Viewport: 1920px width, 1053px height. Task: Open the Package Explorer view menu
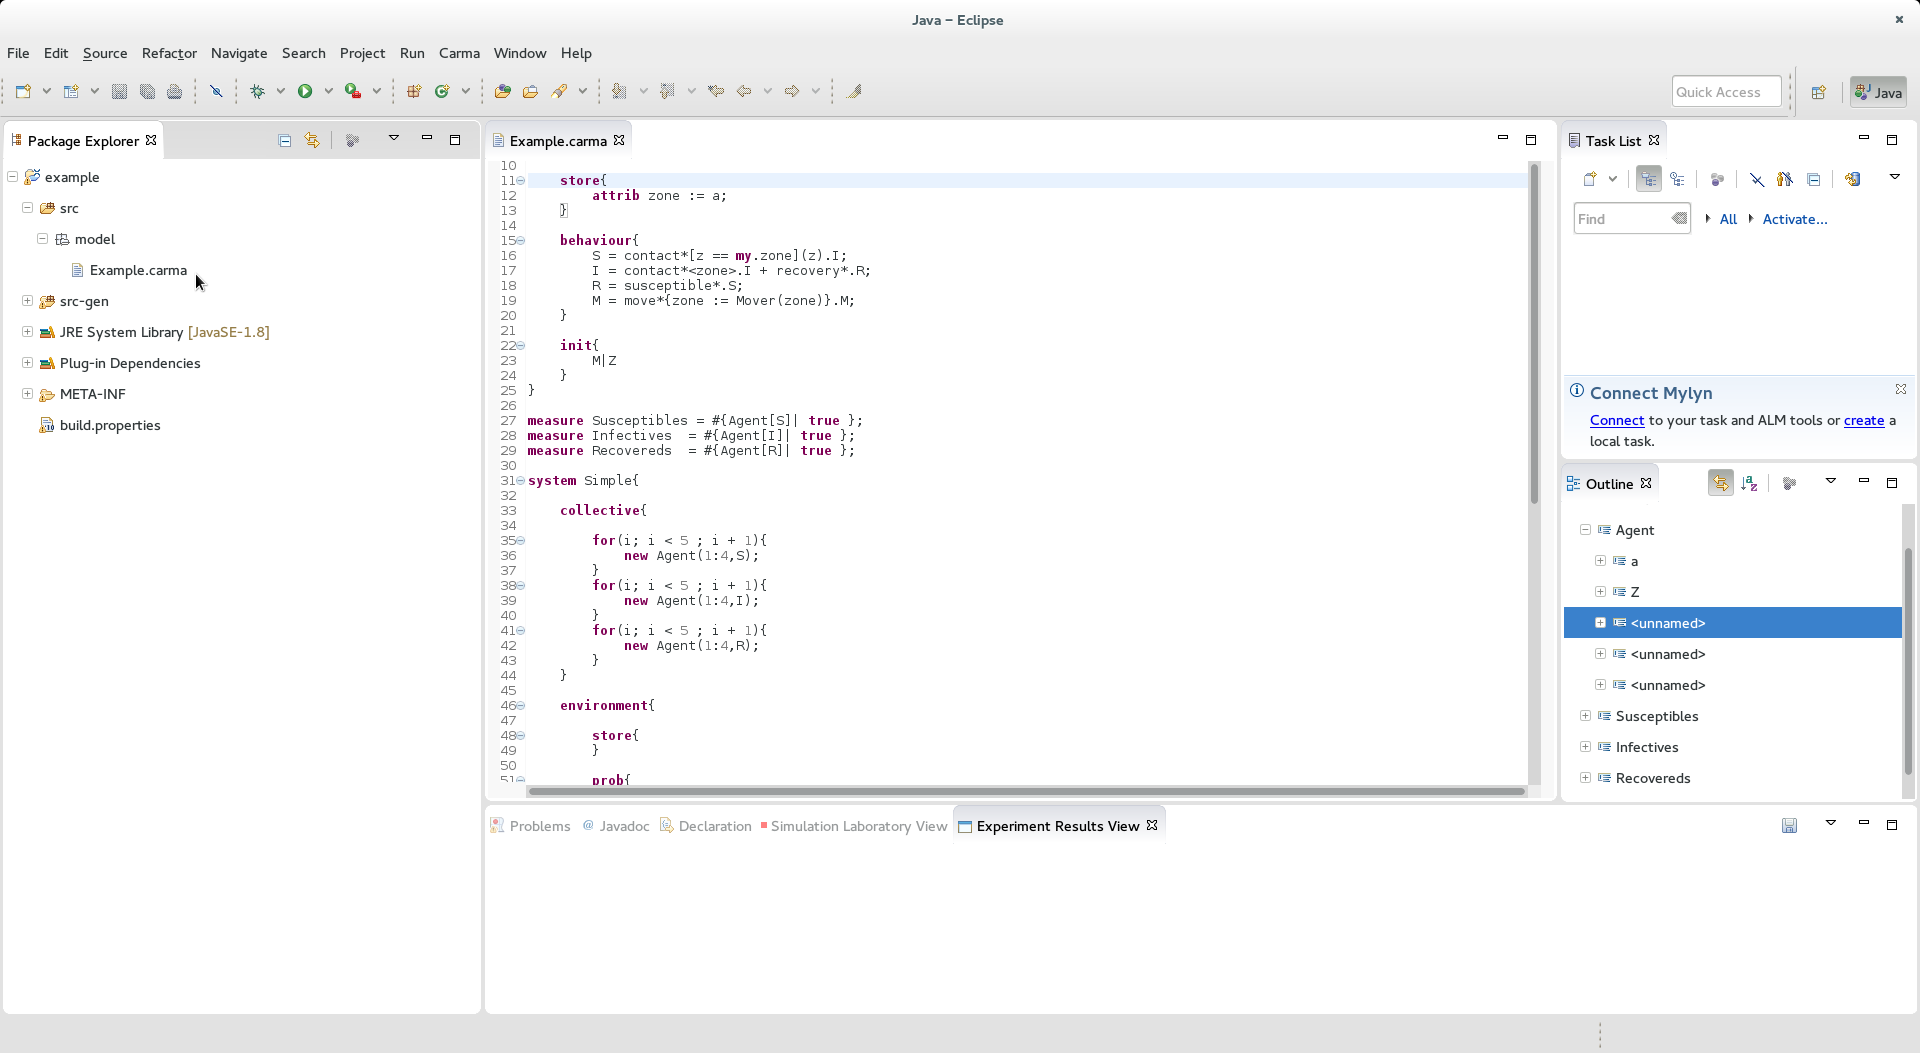(394, 138)
